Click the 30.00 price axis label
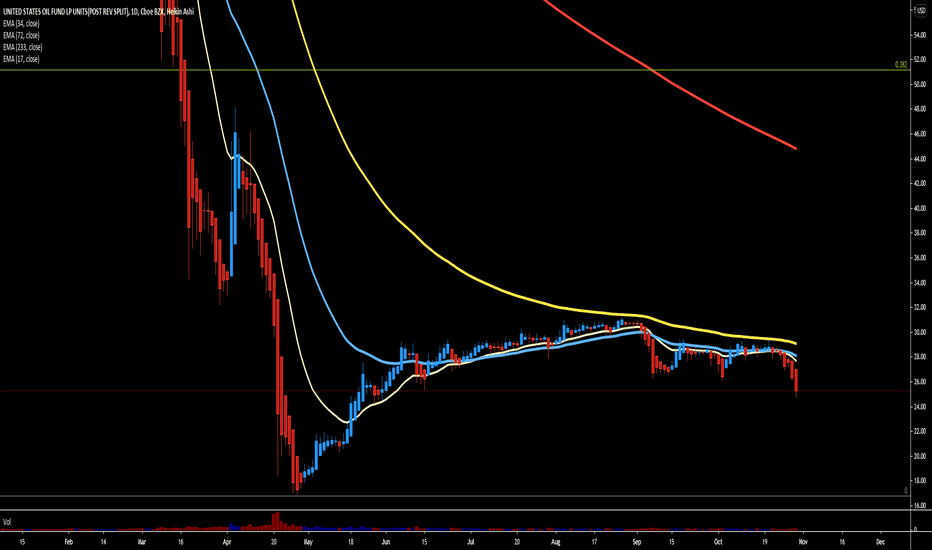The image size is (932, 550). (920, 332)
